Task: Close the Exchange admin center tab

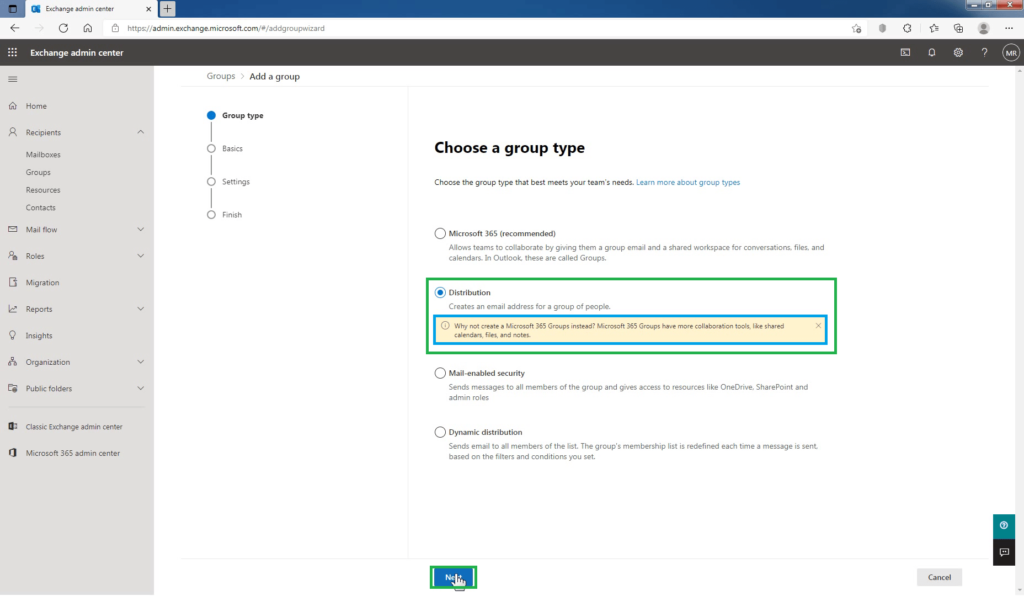Action: (x=148, y=8)
